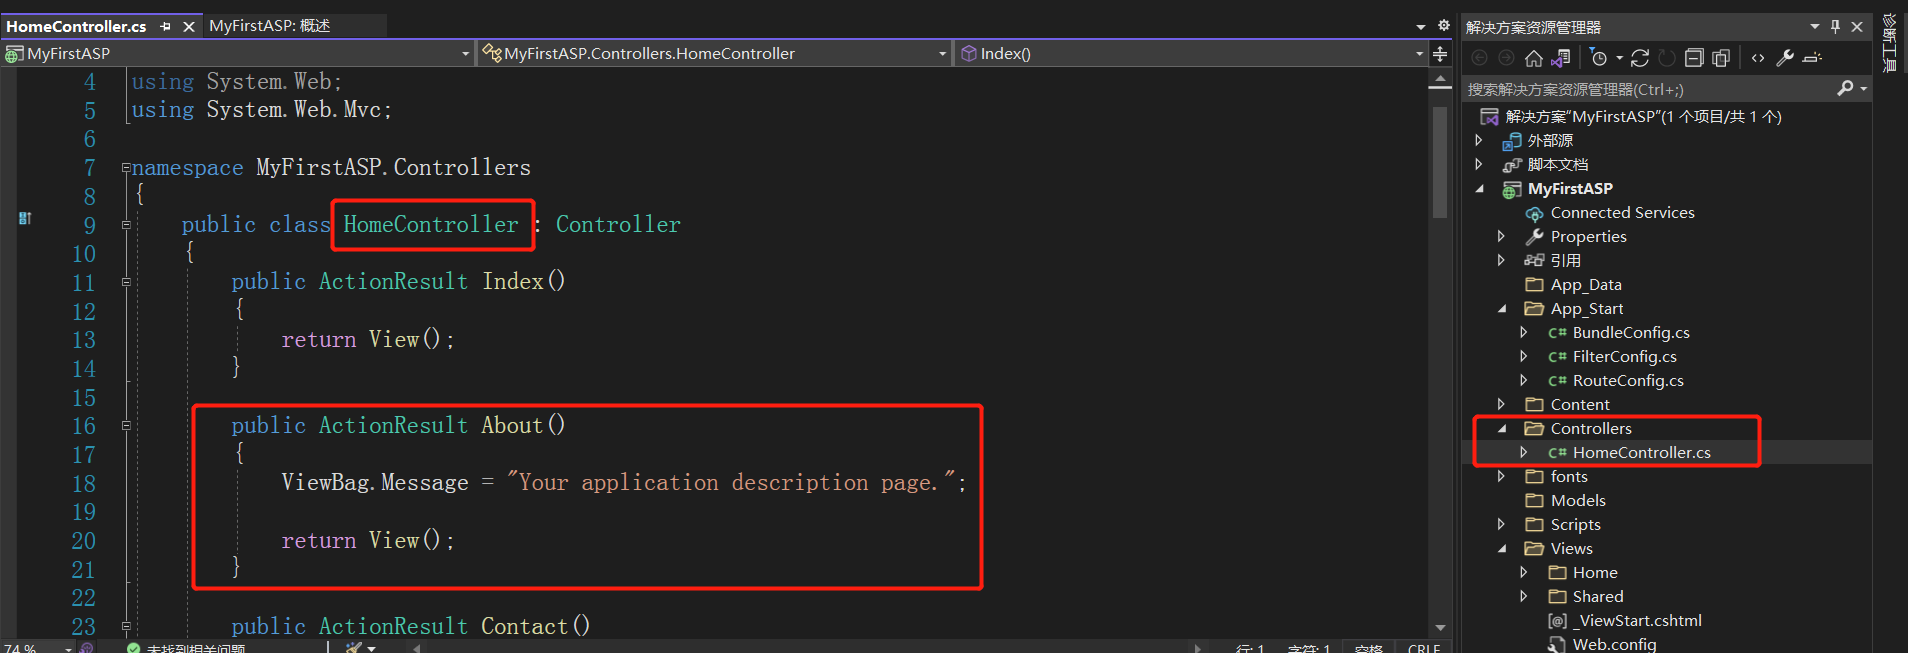The height and width of the screenshot is (653, 1908).
Task: Click the Show All Files icon
Action: (1721, 58)
